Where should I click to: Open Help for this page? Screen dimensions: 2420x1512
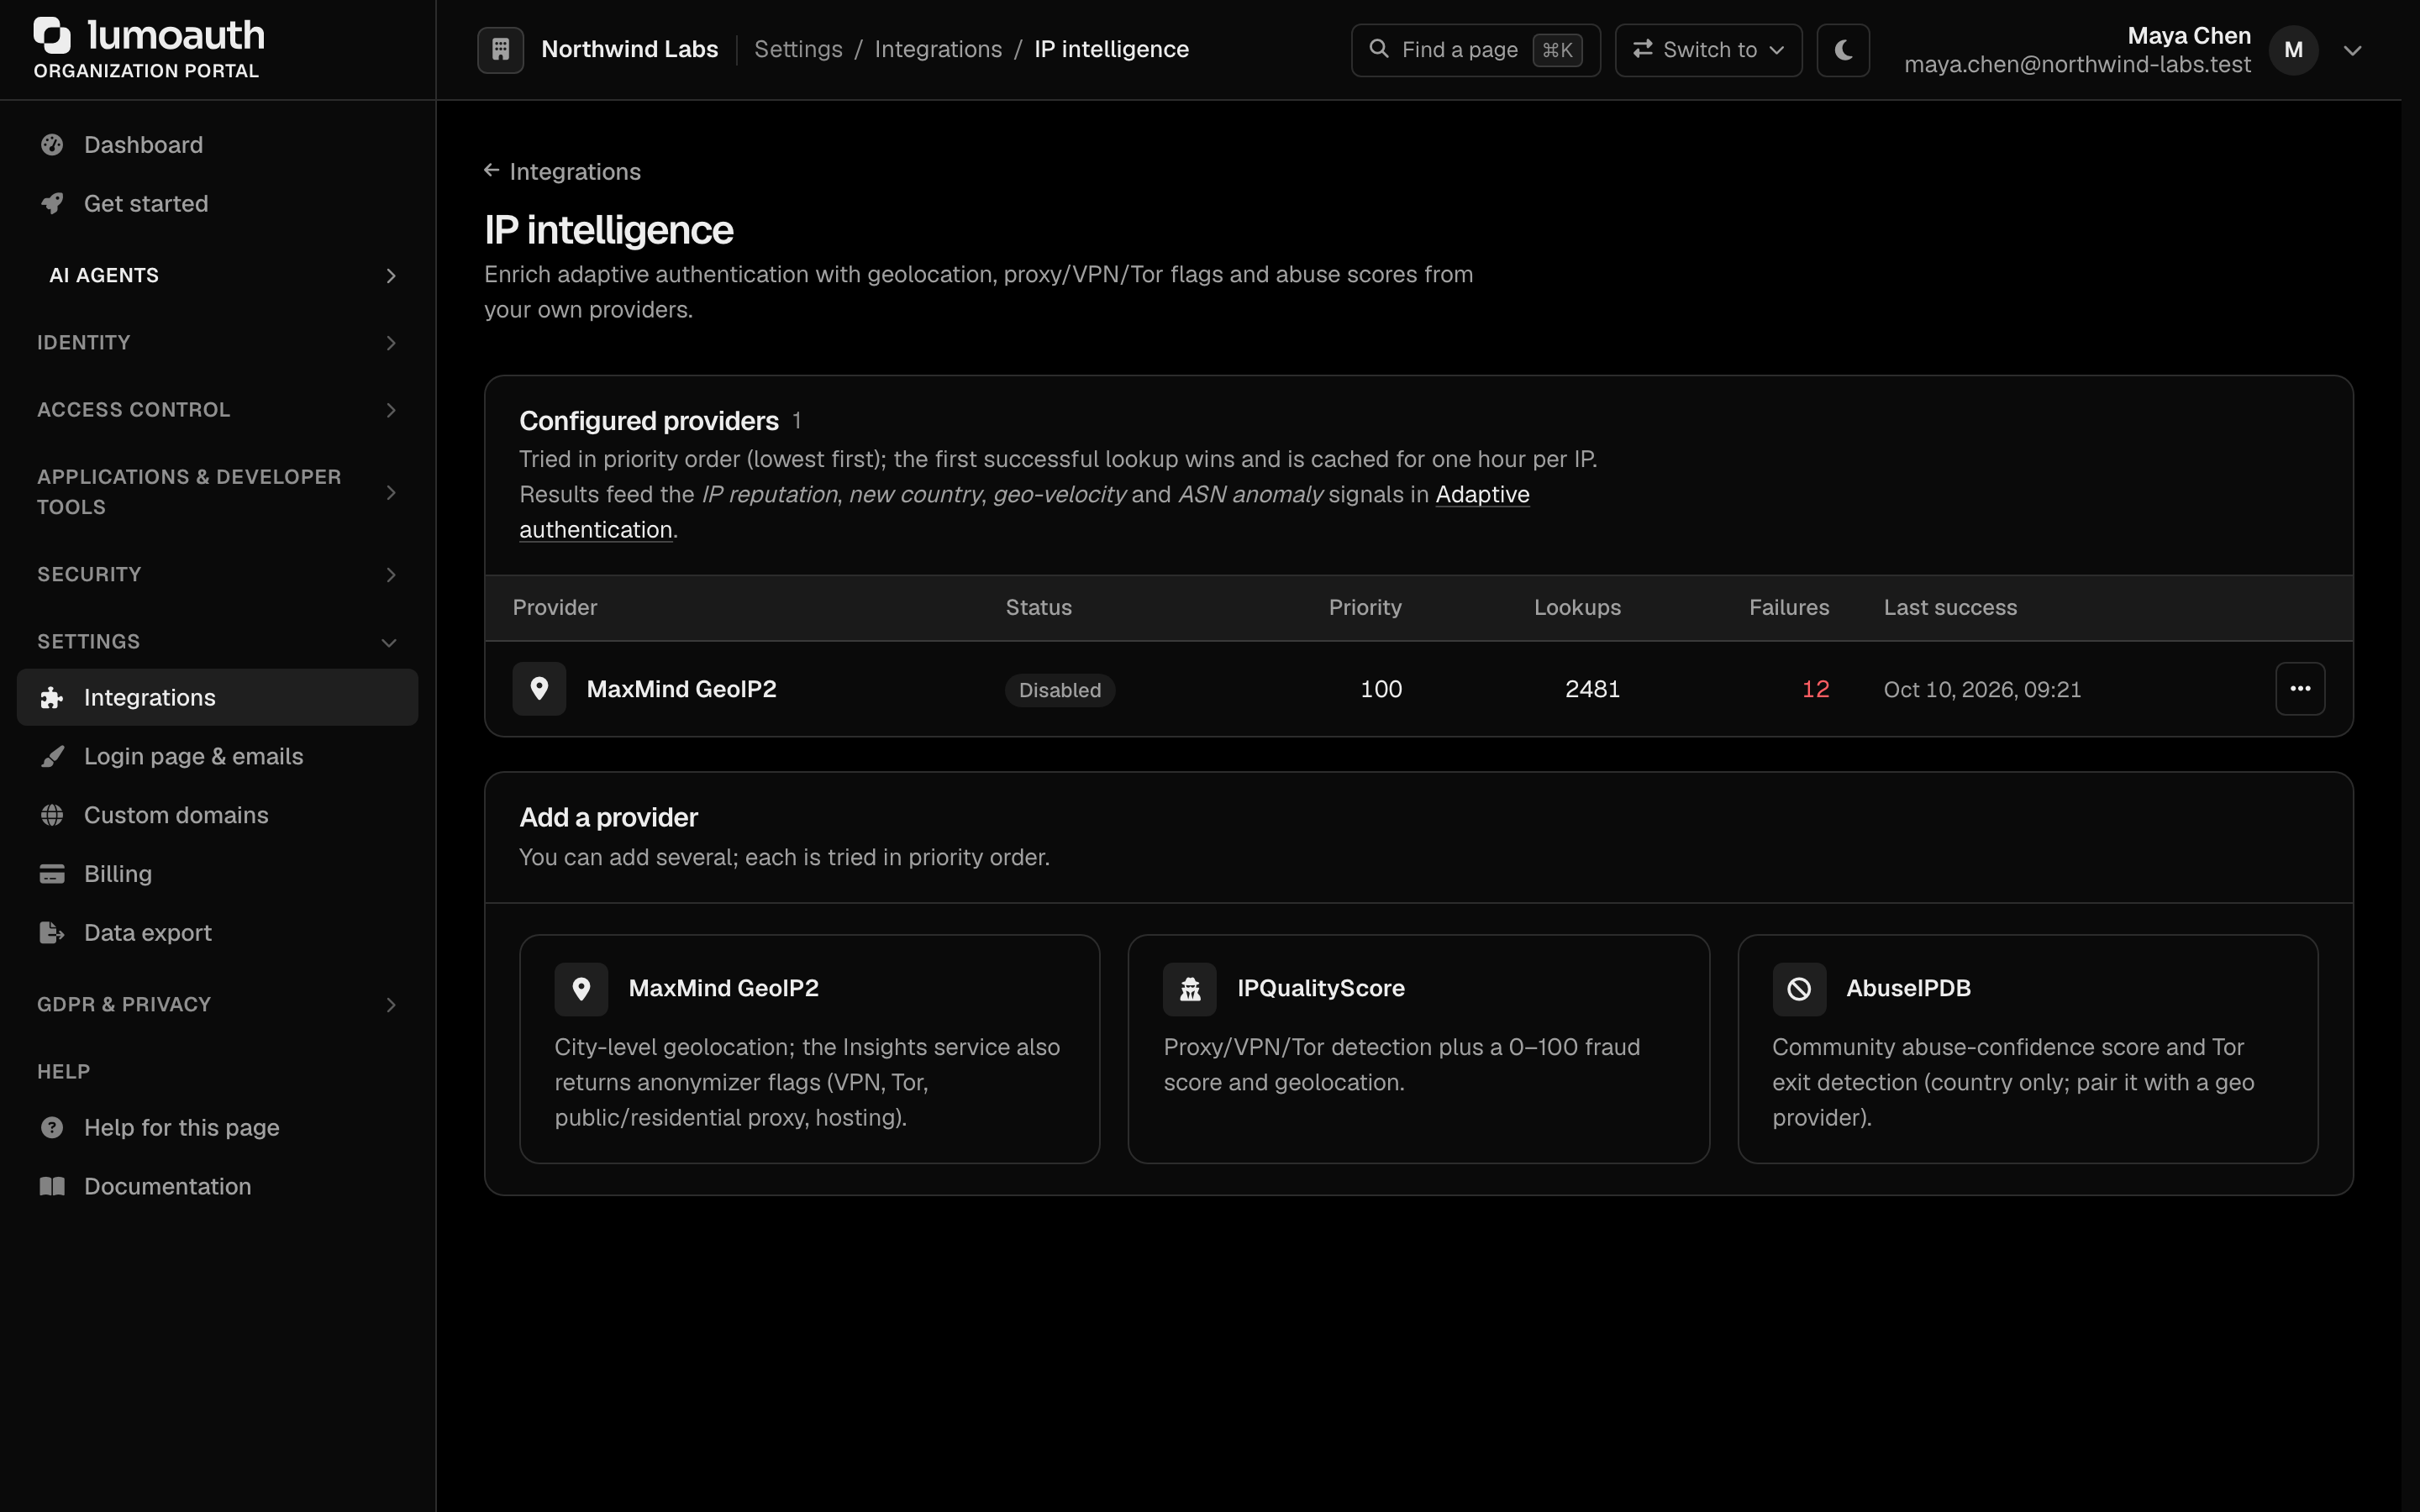pos(217,1128)
